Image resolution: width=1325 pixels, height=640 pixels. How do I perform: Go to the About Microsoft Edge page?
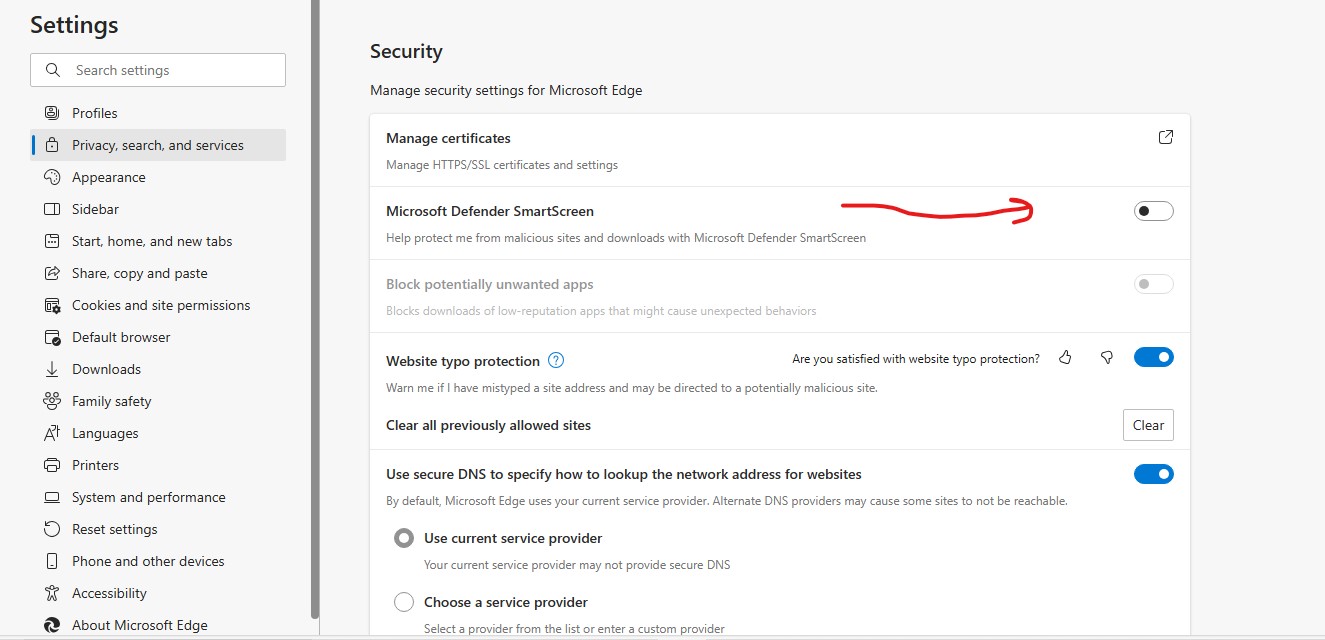click(158, 625)
